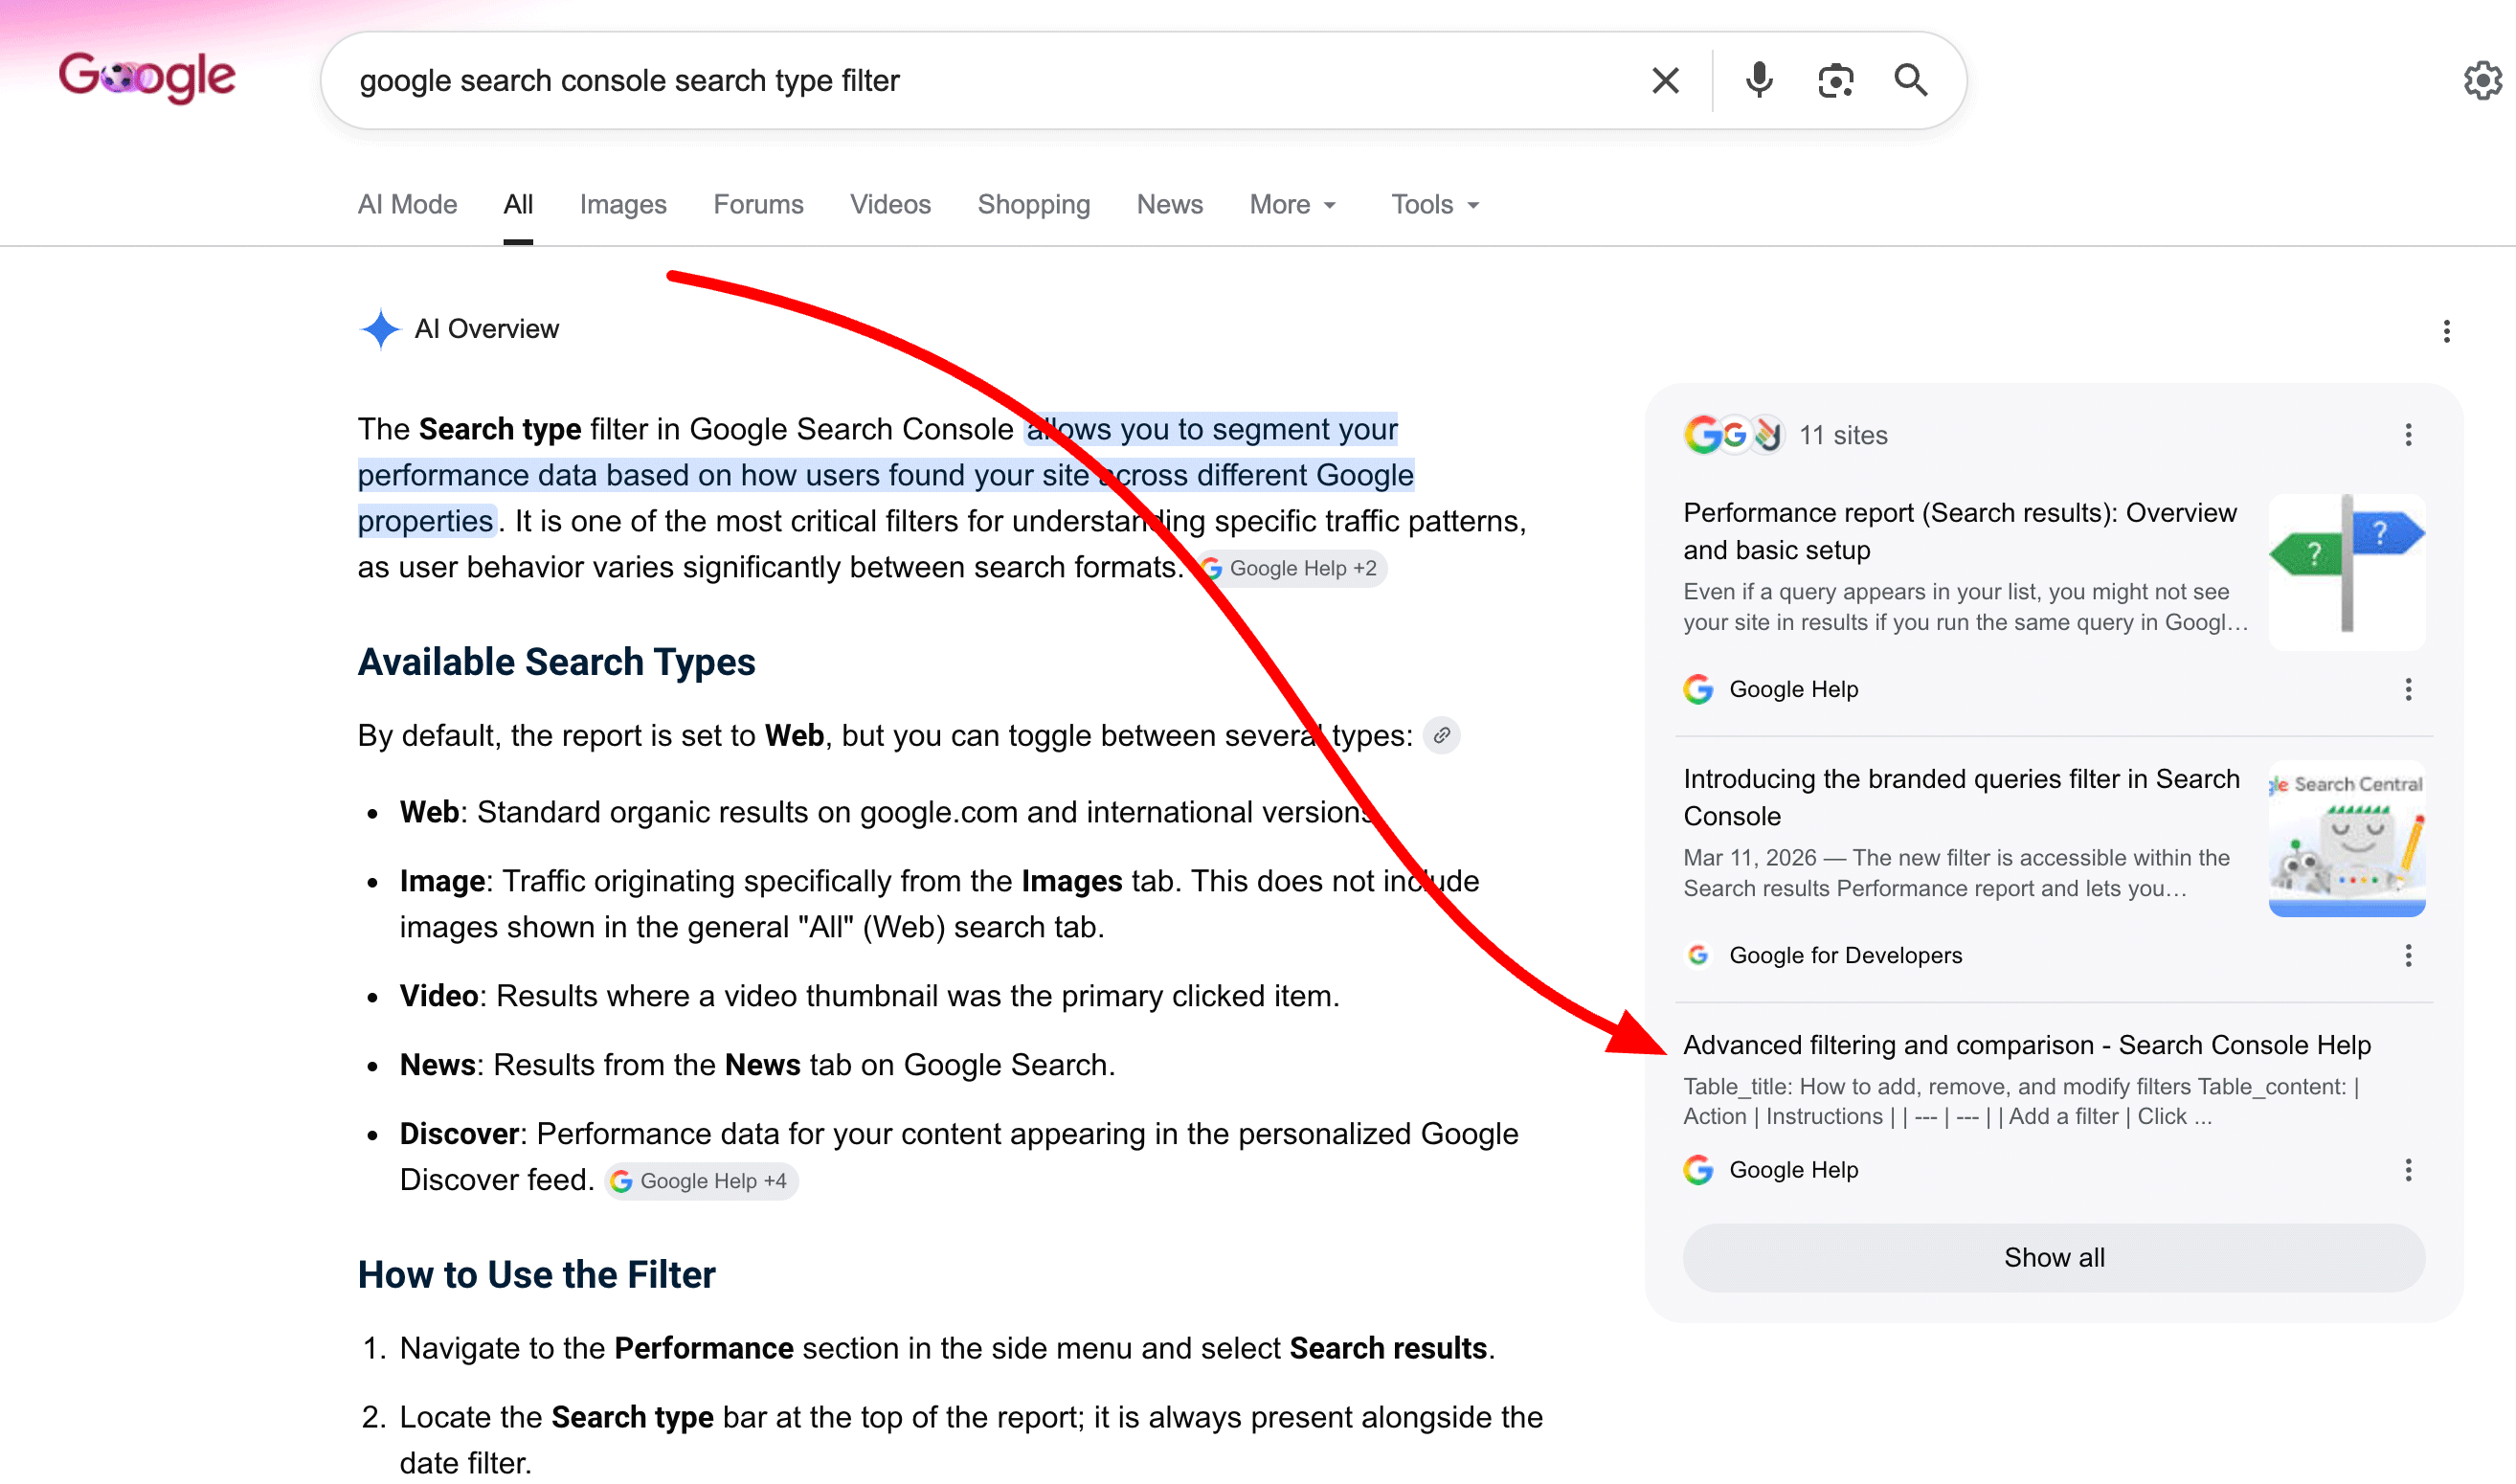Click step 1 'Navigate to the Performance section'
Image resolution: width=2516 pixels, height=1484 pixels.
(946, 1349)
